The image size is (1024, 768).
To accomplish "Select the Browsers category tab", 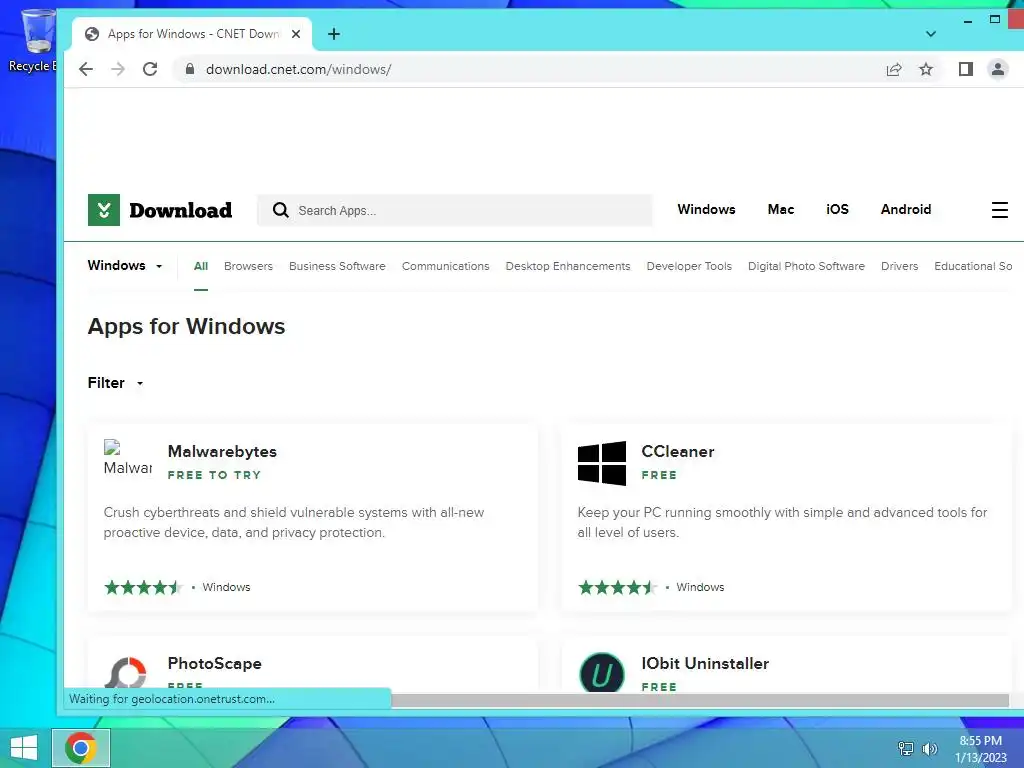I will (x=248, y=266).
